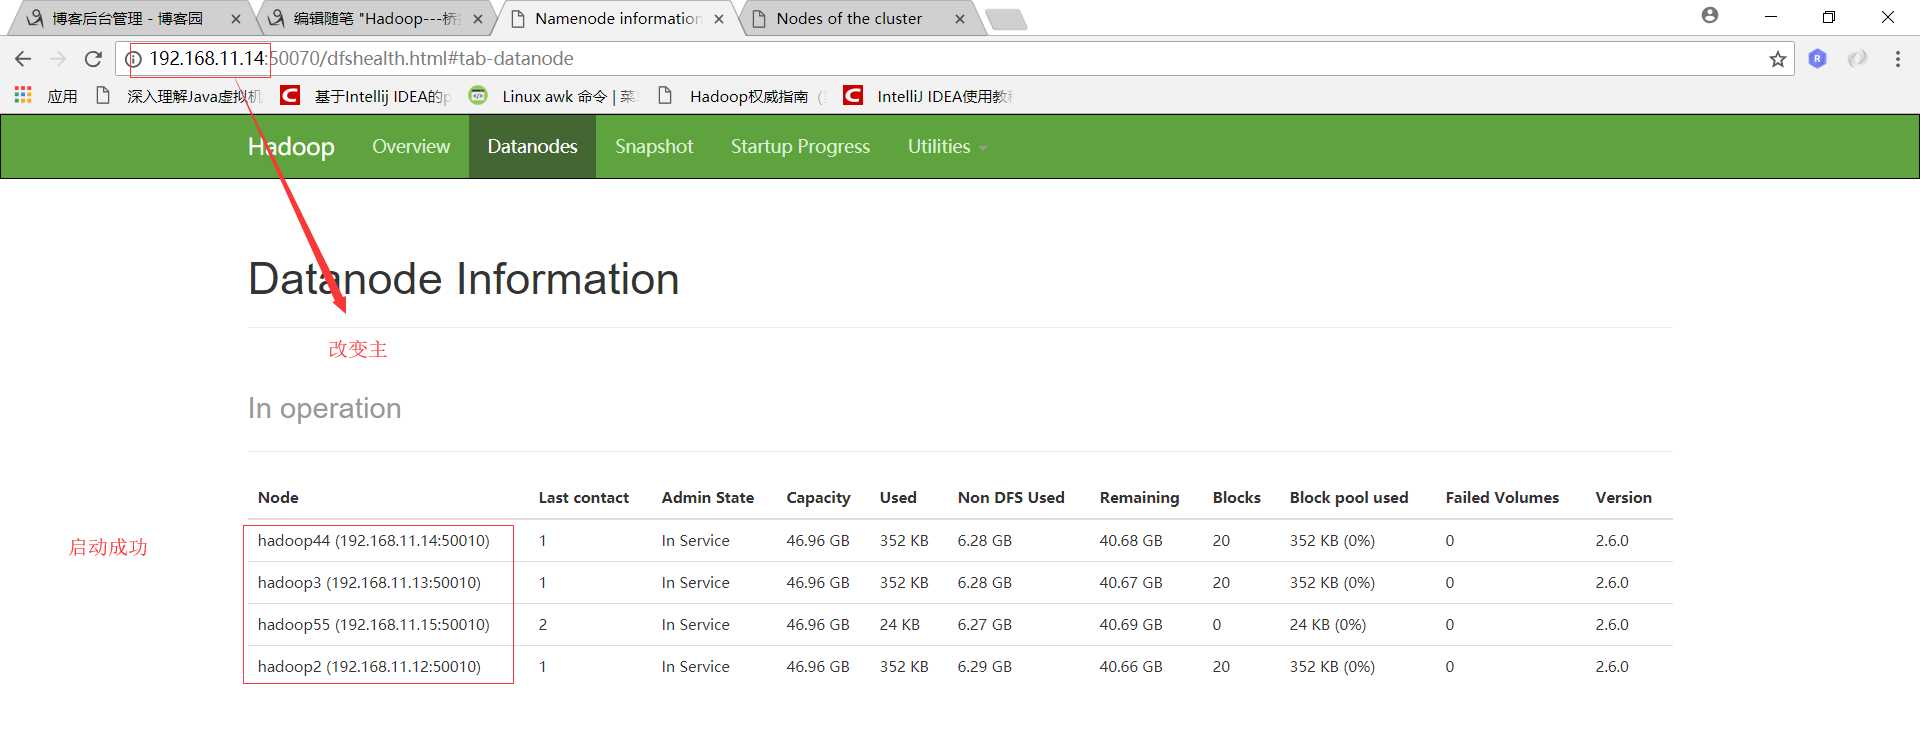The image size is (1920, 740).
Task: Open a new browser tab
Action: pyautogui.click(x=1005, y=19)
